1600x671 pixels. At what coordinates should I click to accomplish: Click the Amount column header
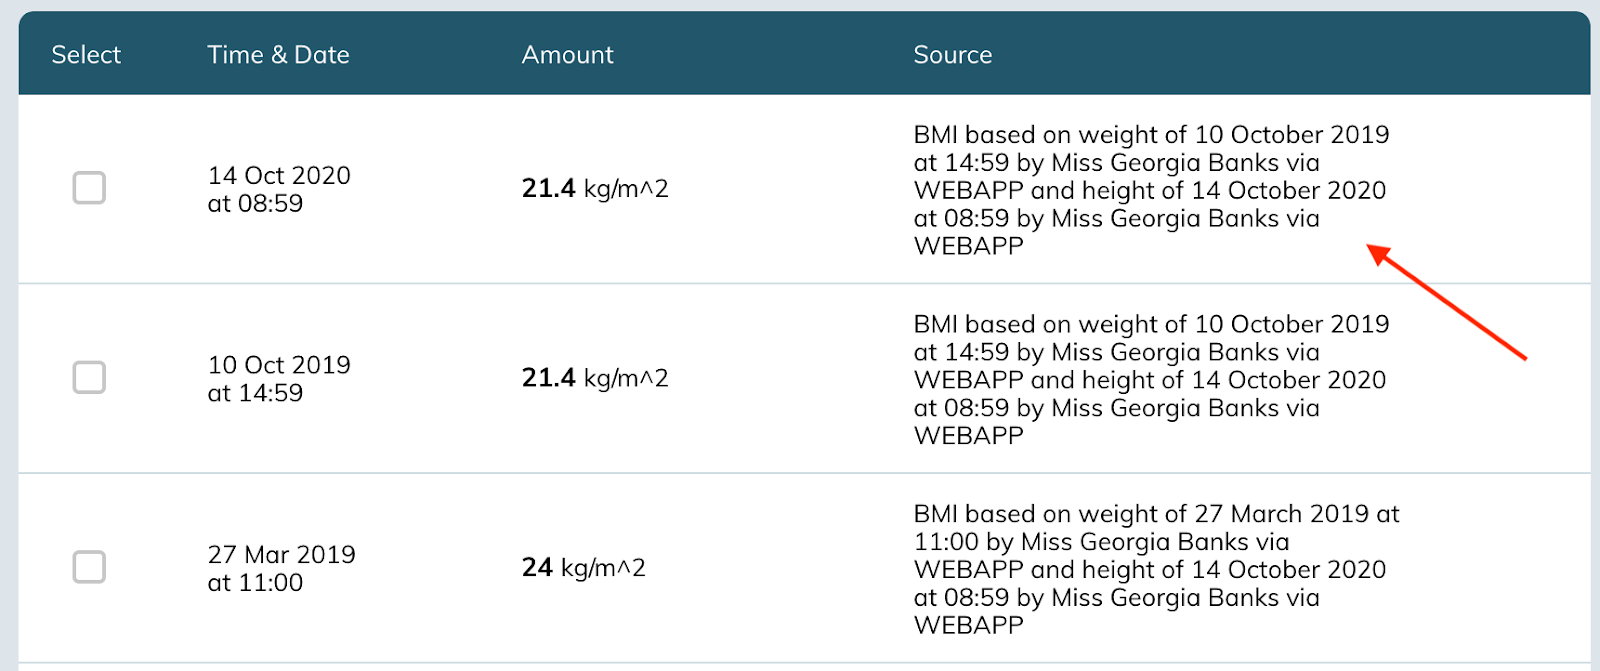tap(567, 55)
